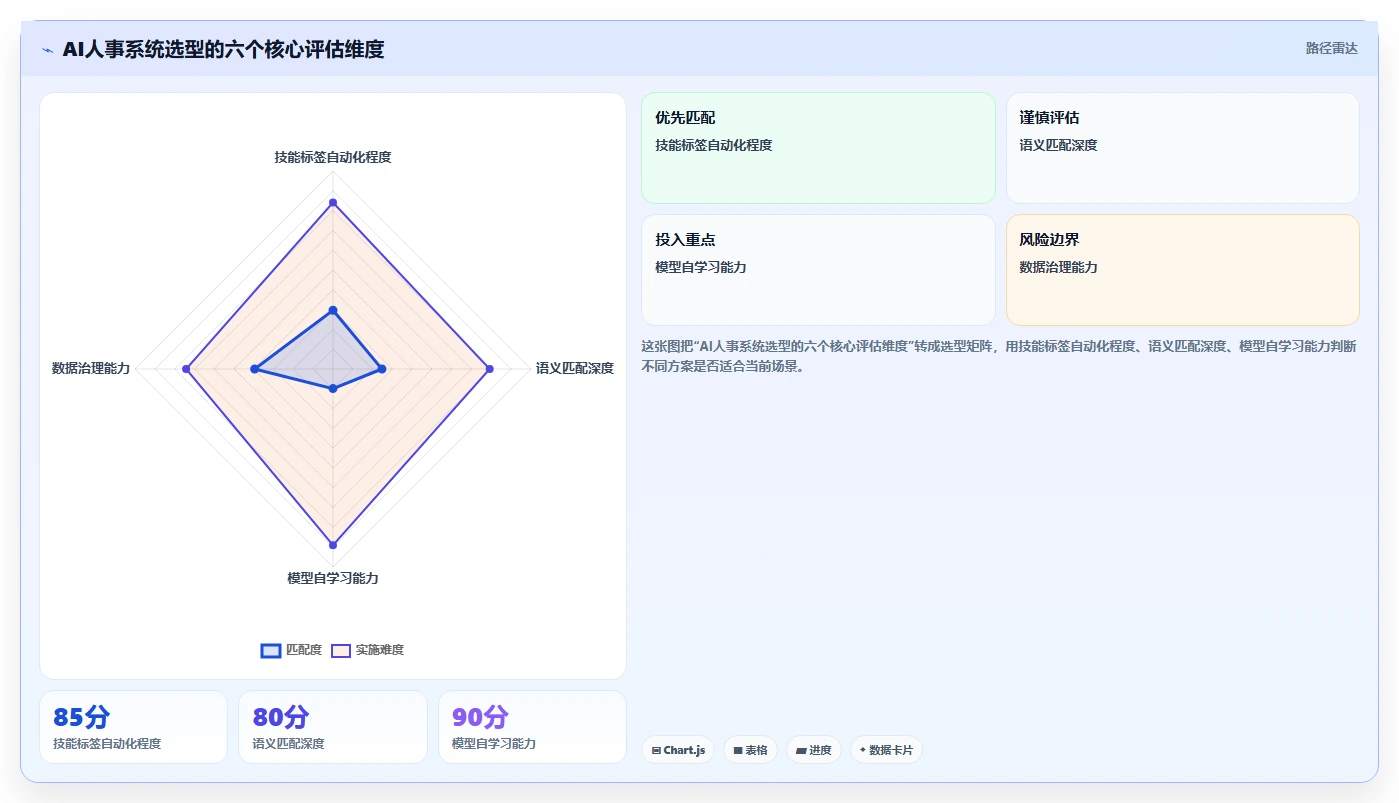
Task: Open the 投入重点 card
Action: (x=818, y=270)
